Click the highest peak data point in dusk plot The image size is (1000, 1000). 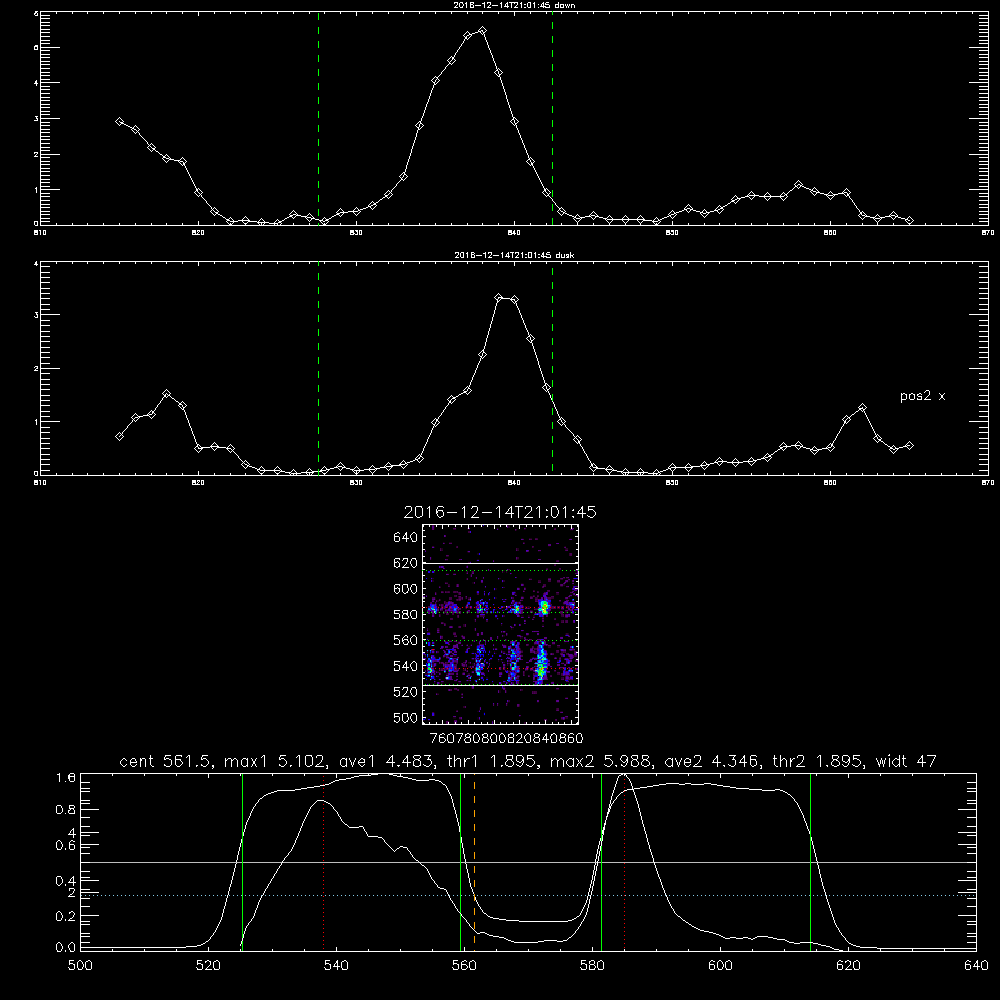coord(499,298)
